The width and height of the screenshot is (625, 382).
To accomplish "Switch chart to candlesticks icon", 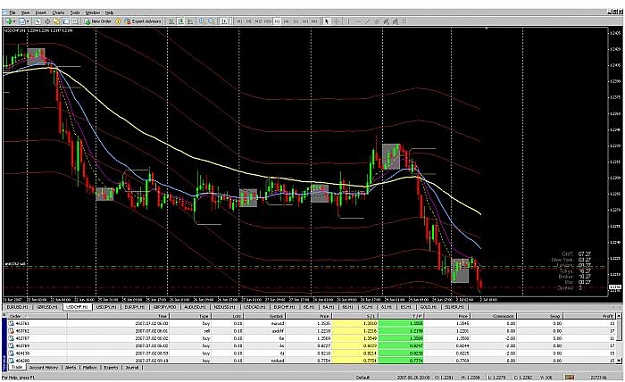I will click(181, 21).
